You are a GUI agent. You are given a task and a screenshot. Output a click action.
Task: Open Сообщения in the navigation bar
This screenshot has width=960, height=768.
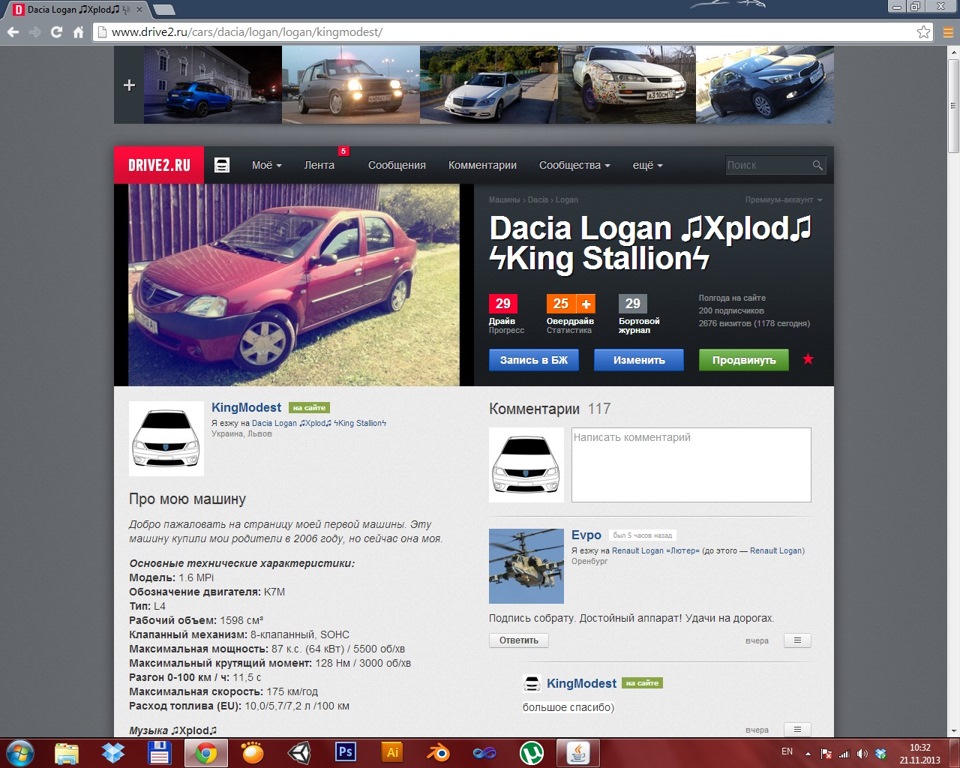[397, 165]
